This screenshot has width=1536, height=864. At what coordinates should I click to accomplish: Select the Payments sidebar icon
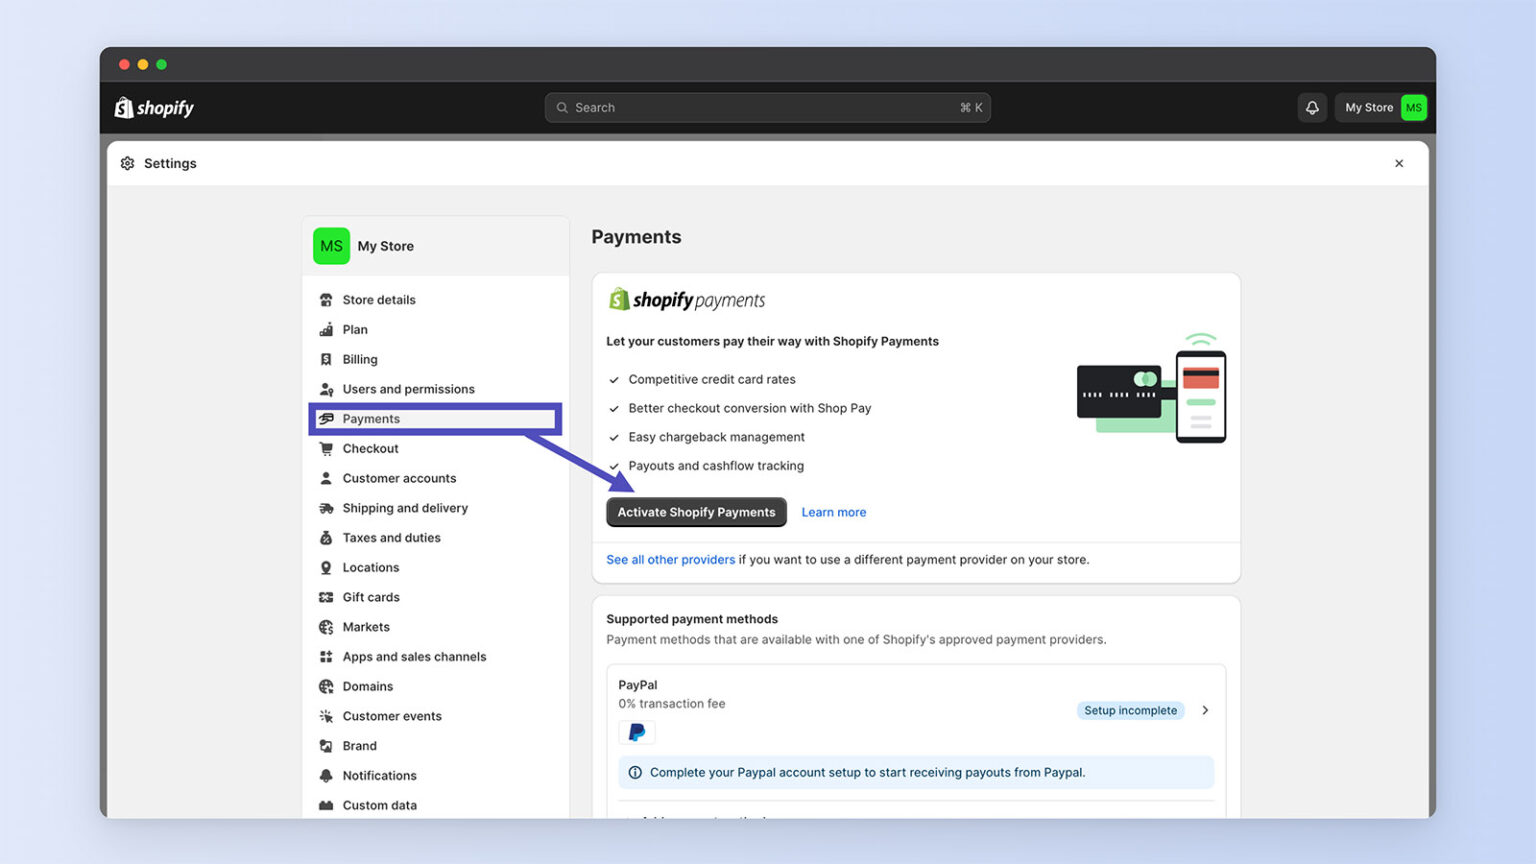pos(327,419)
